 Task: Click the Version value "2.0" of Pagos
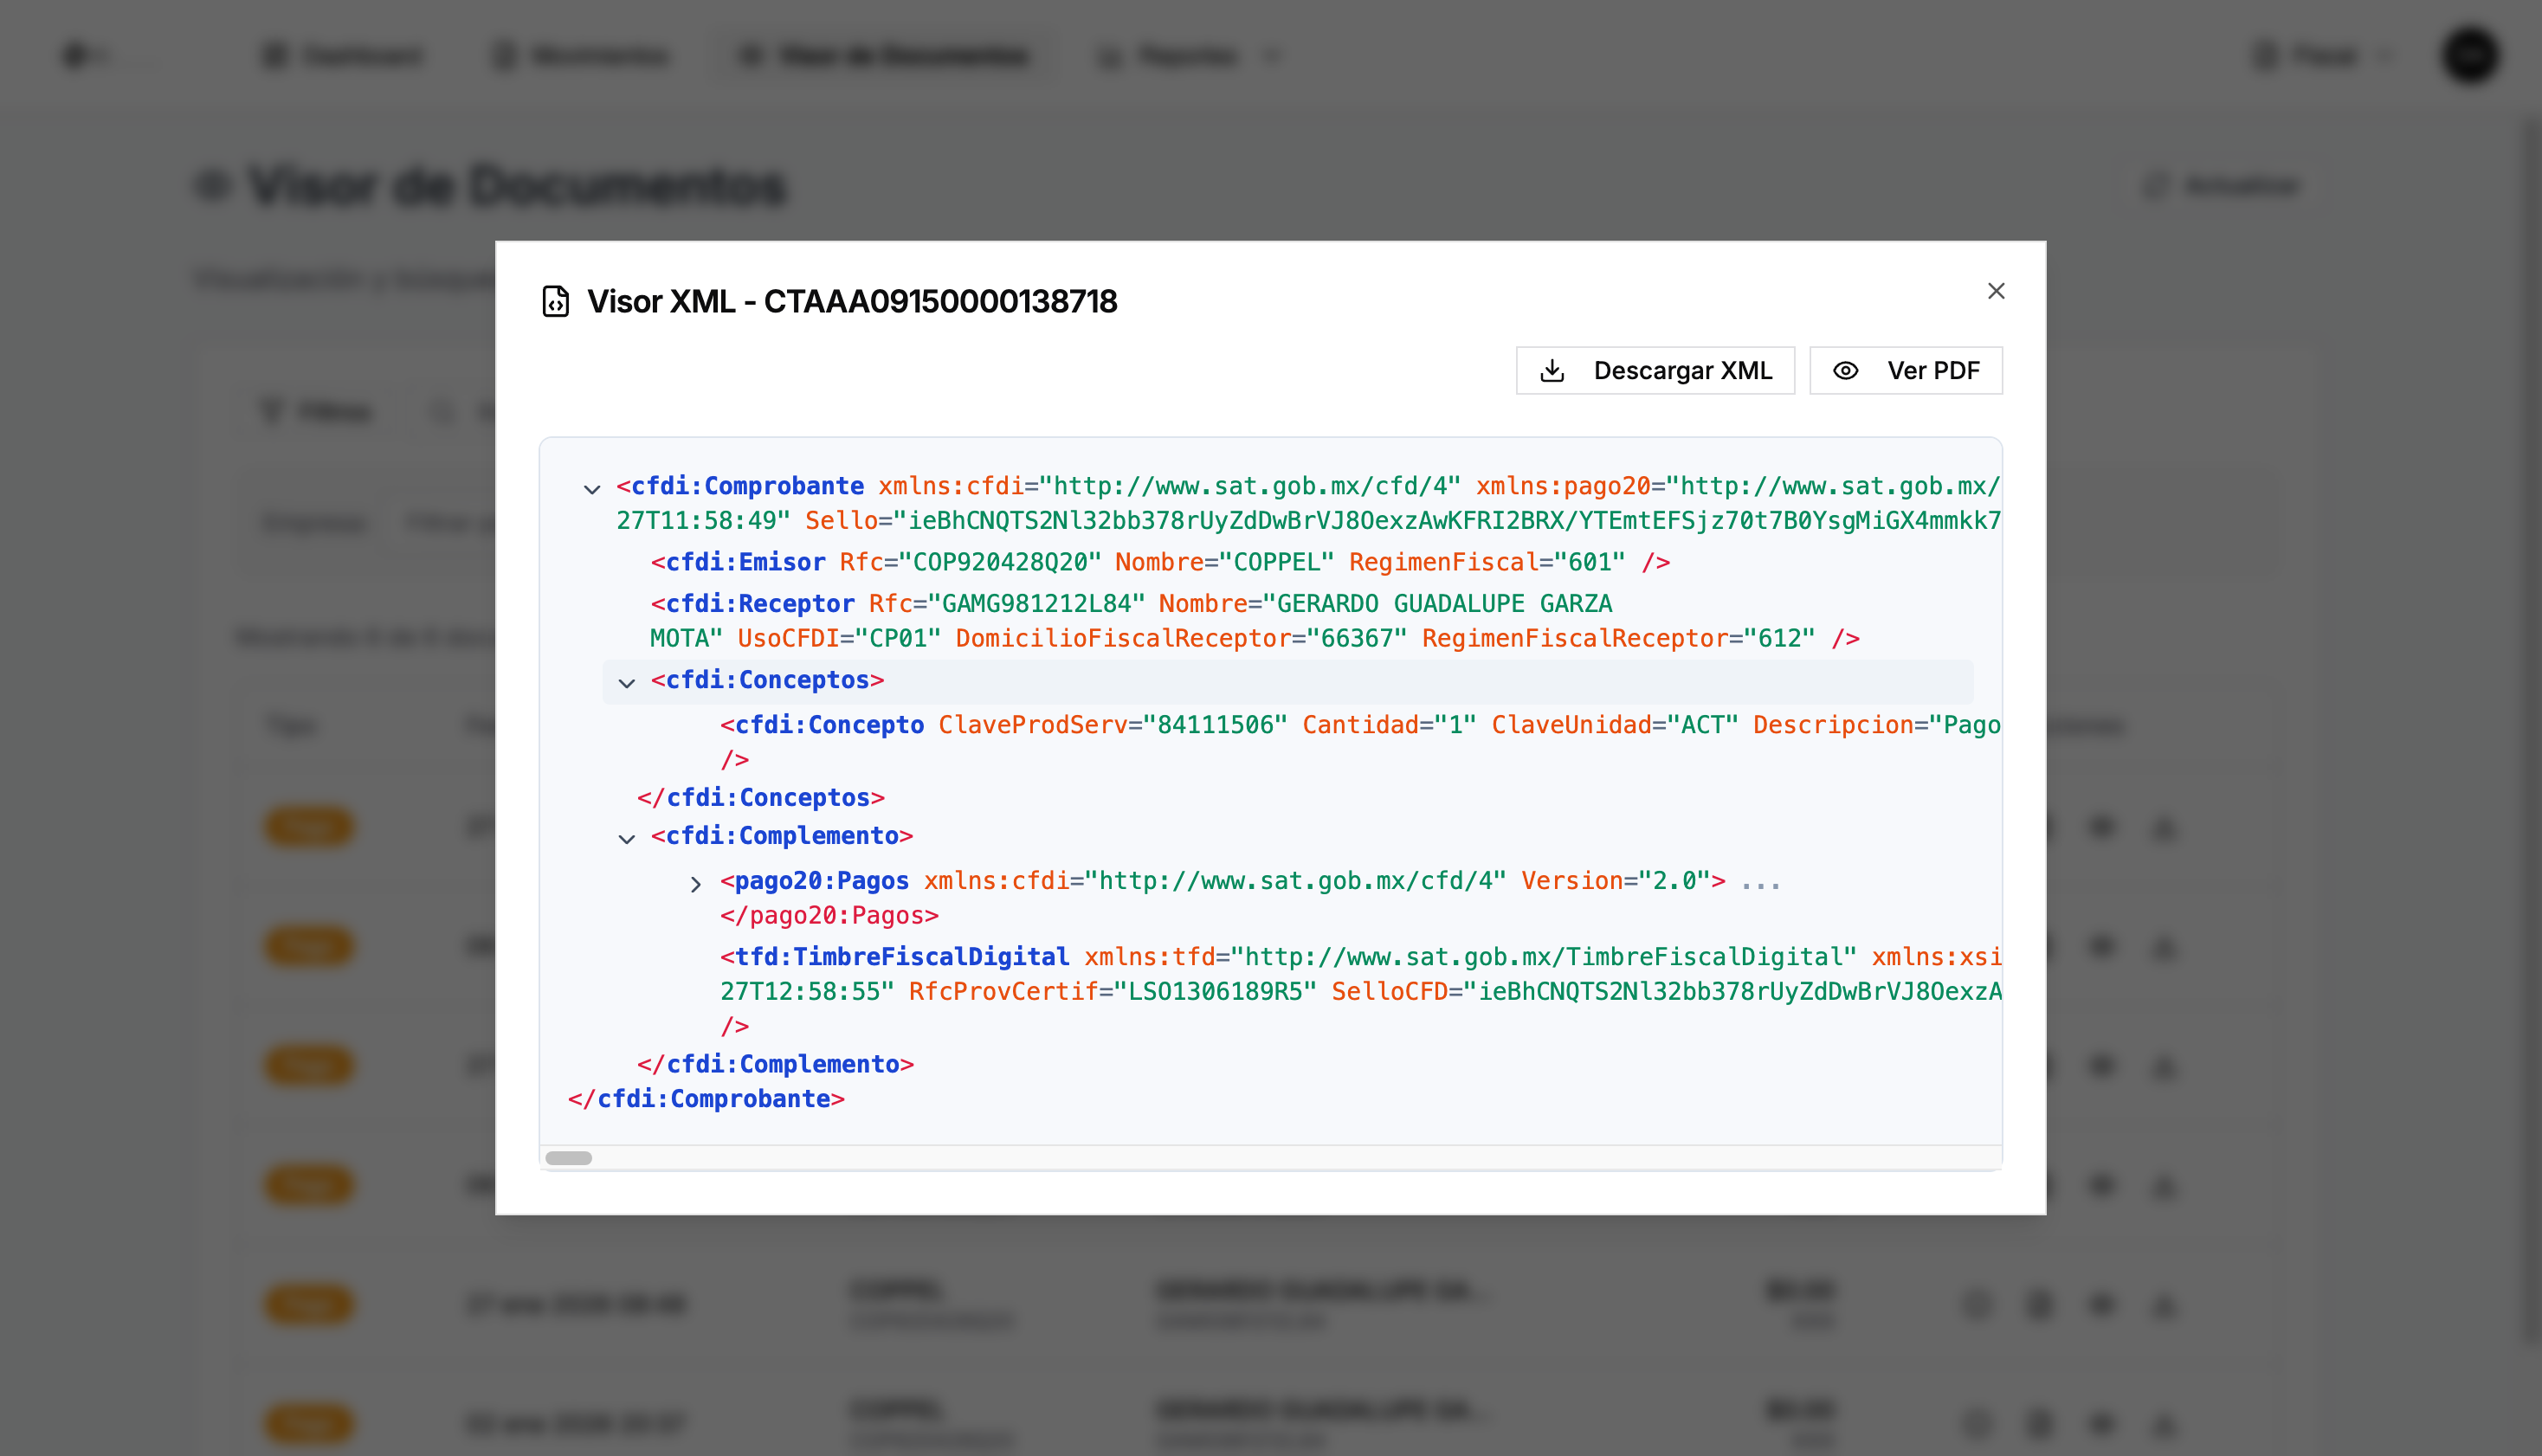[1674, 881]
